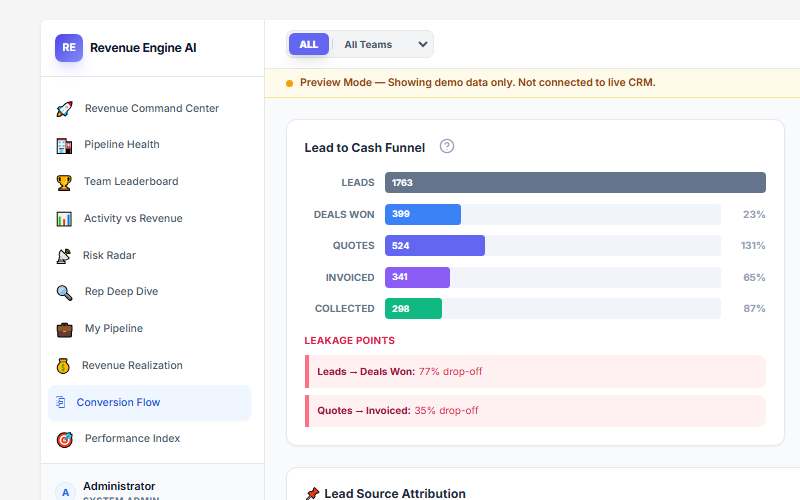Click the Lead Source Attribution heading

pyautogui.click(x=395, y=493)
